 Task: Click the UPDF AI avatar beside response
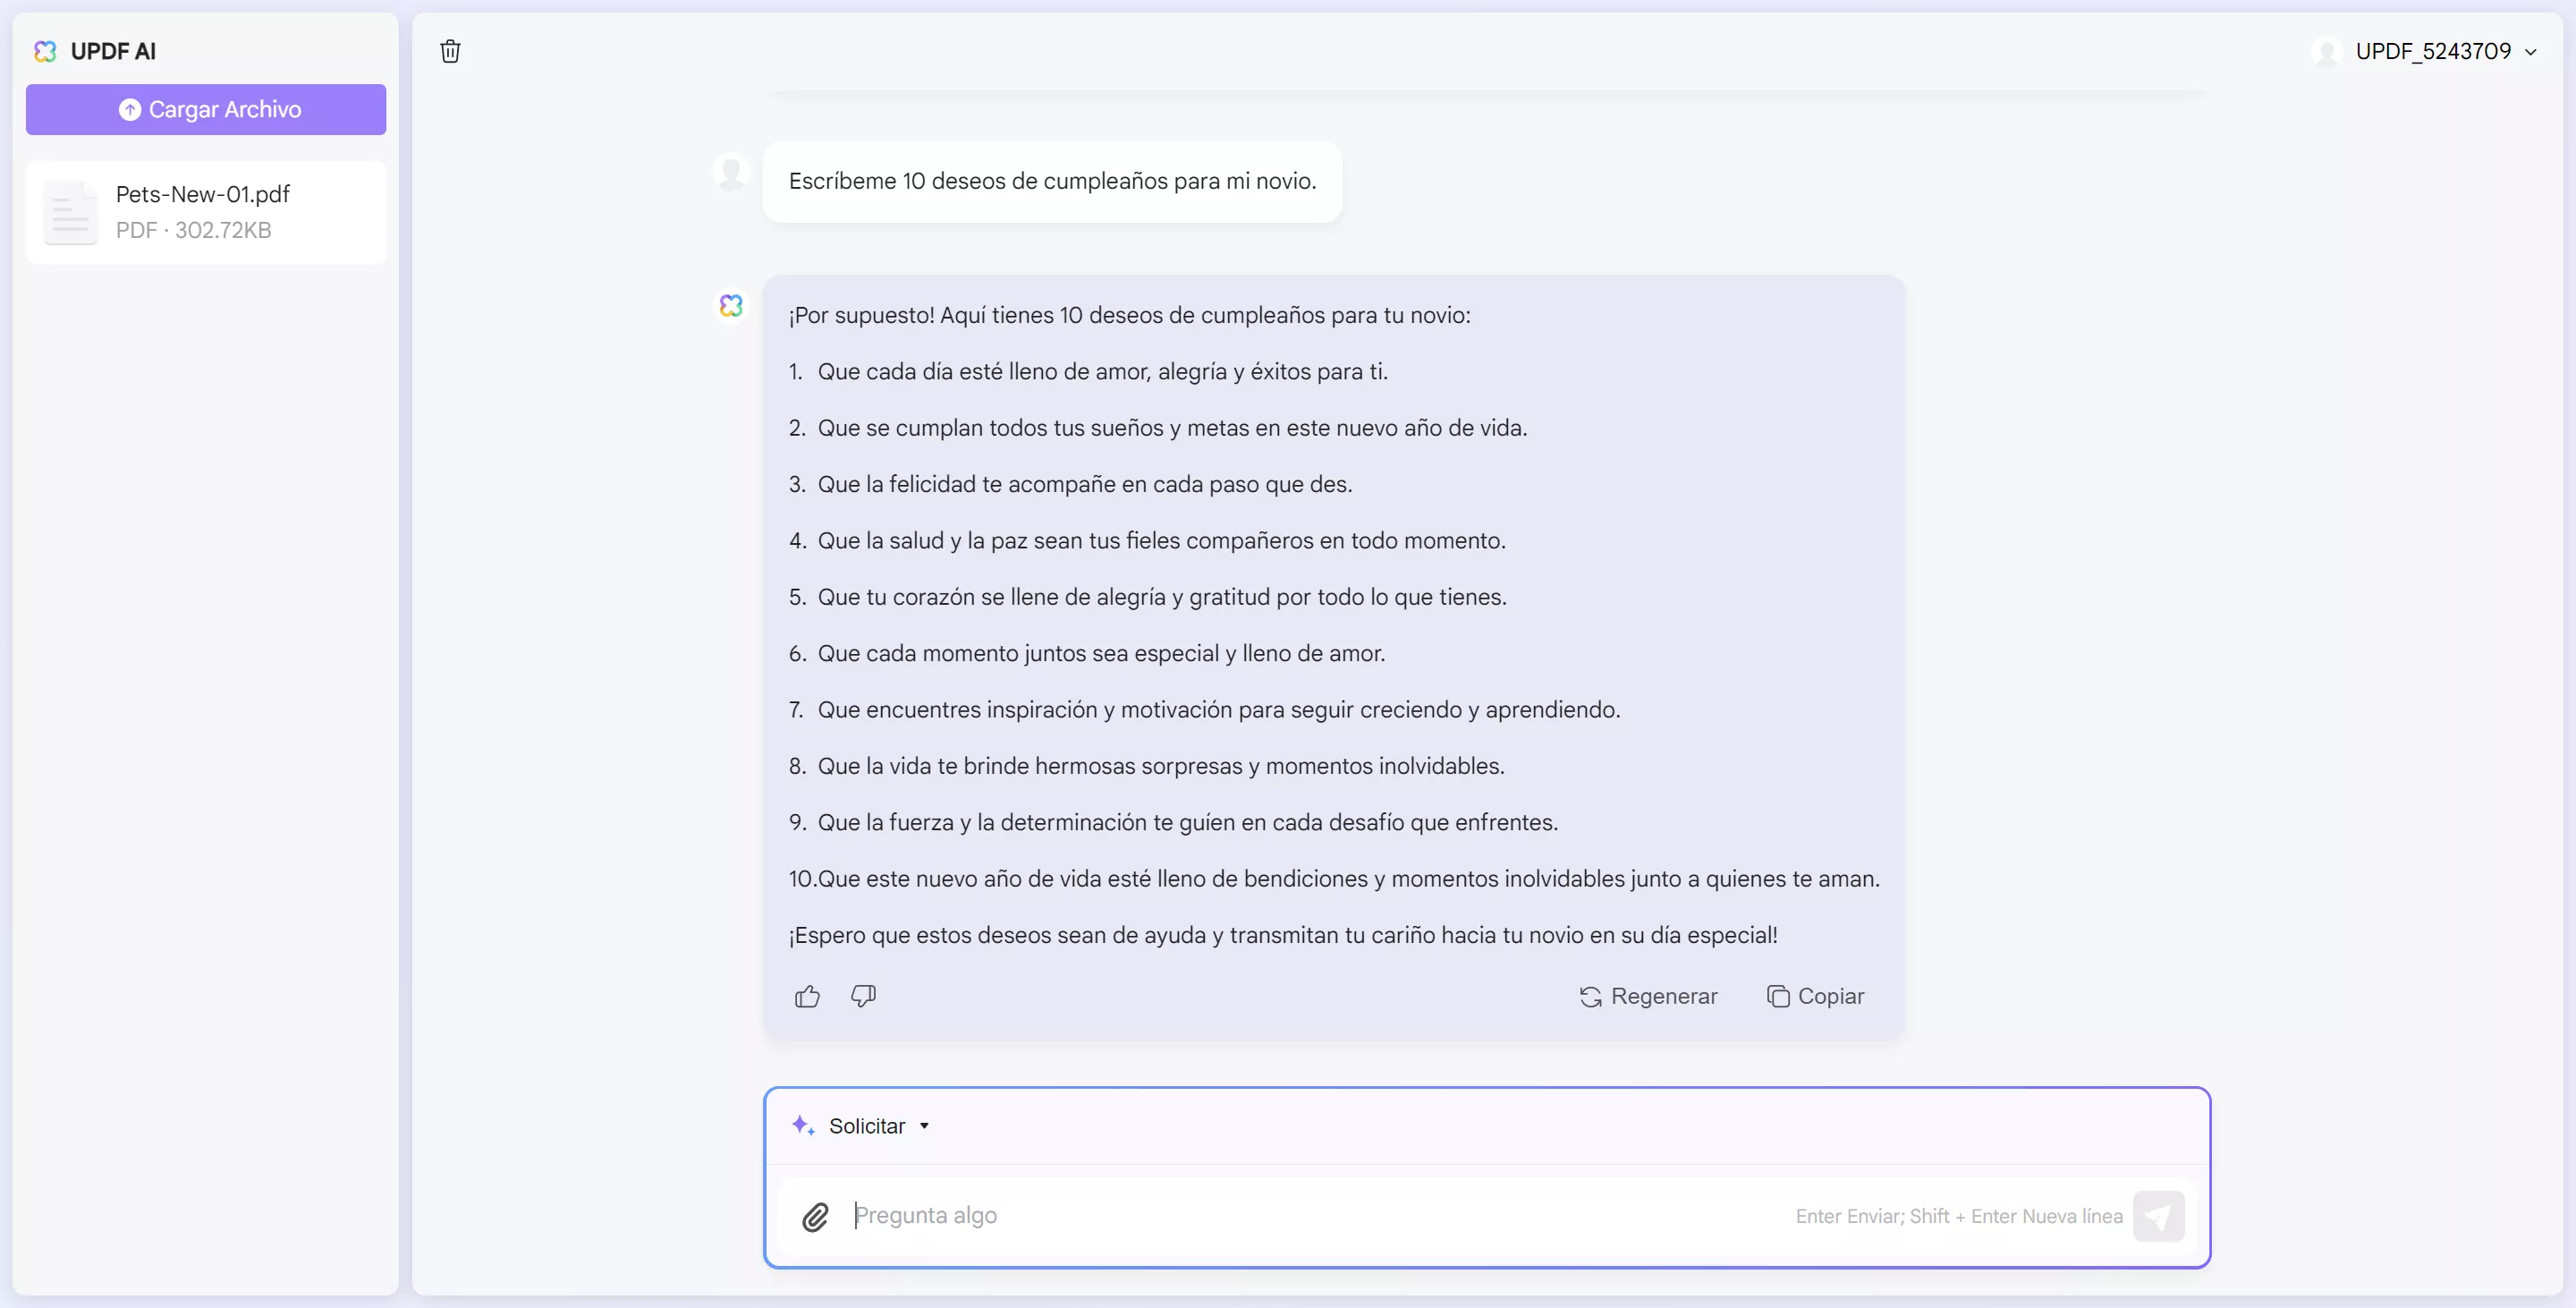[731, 305]
